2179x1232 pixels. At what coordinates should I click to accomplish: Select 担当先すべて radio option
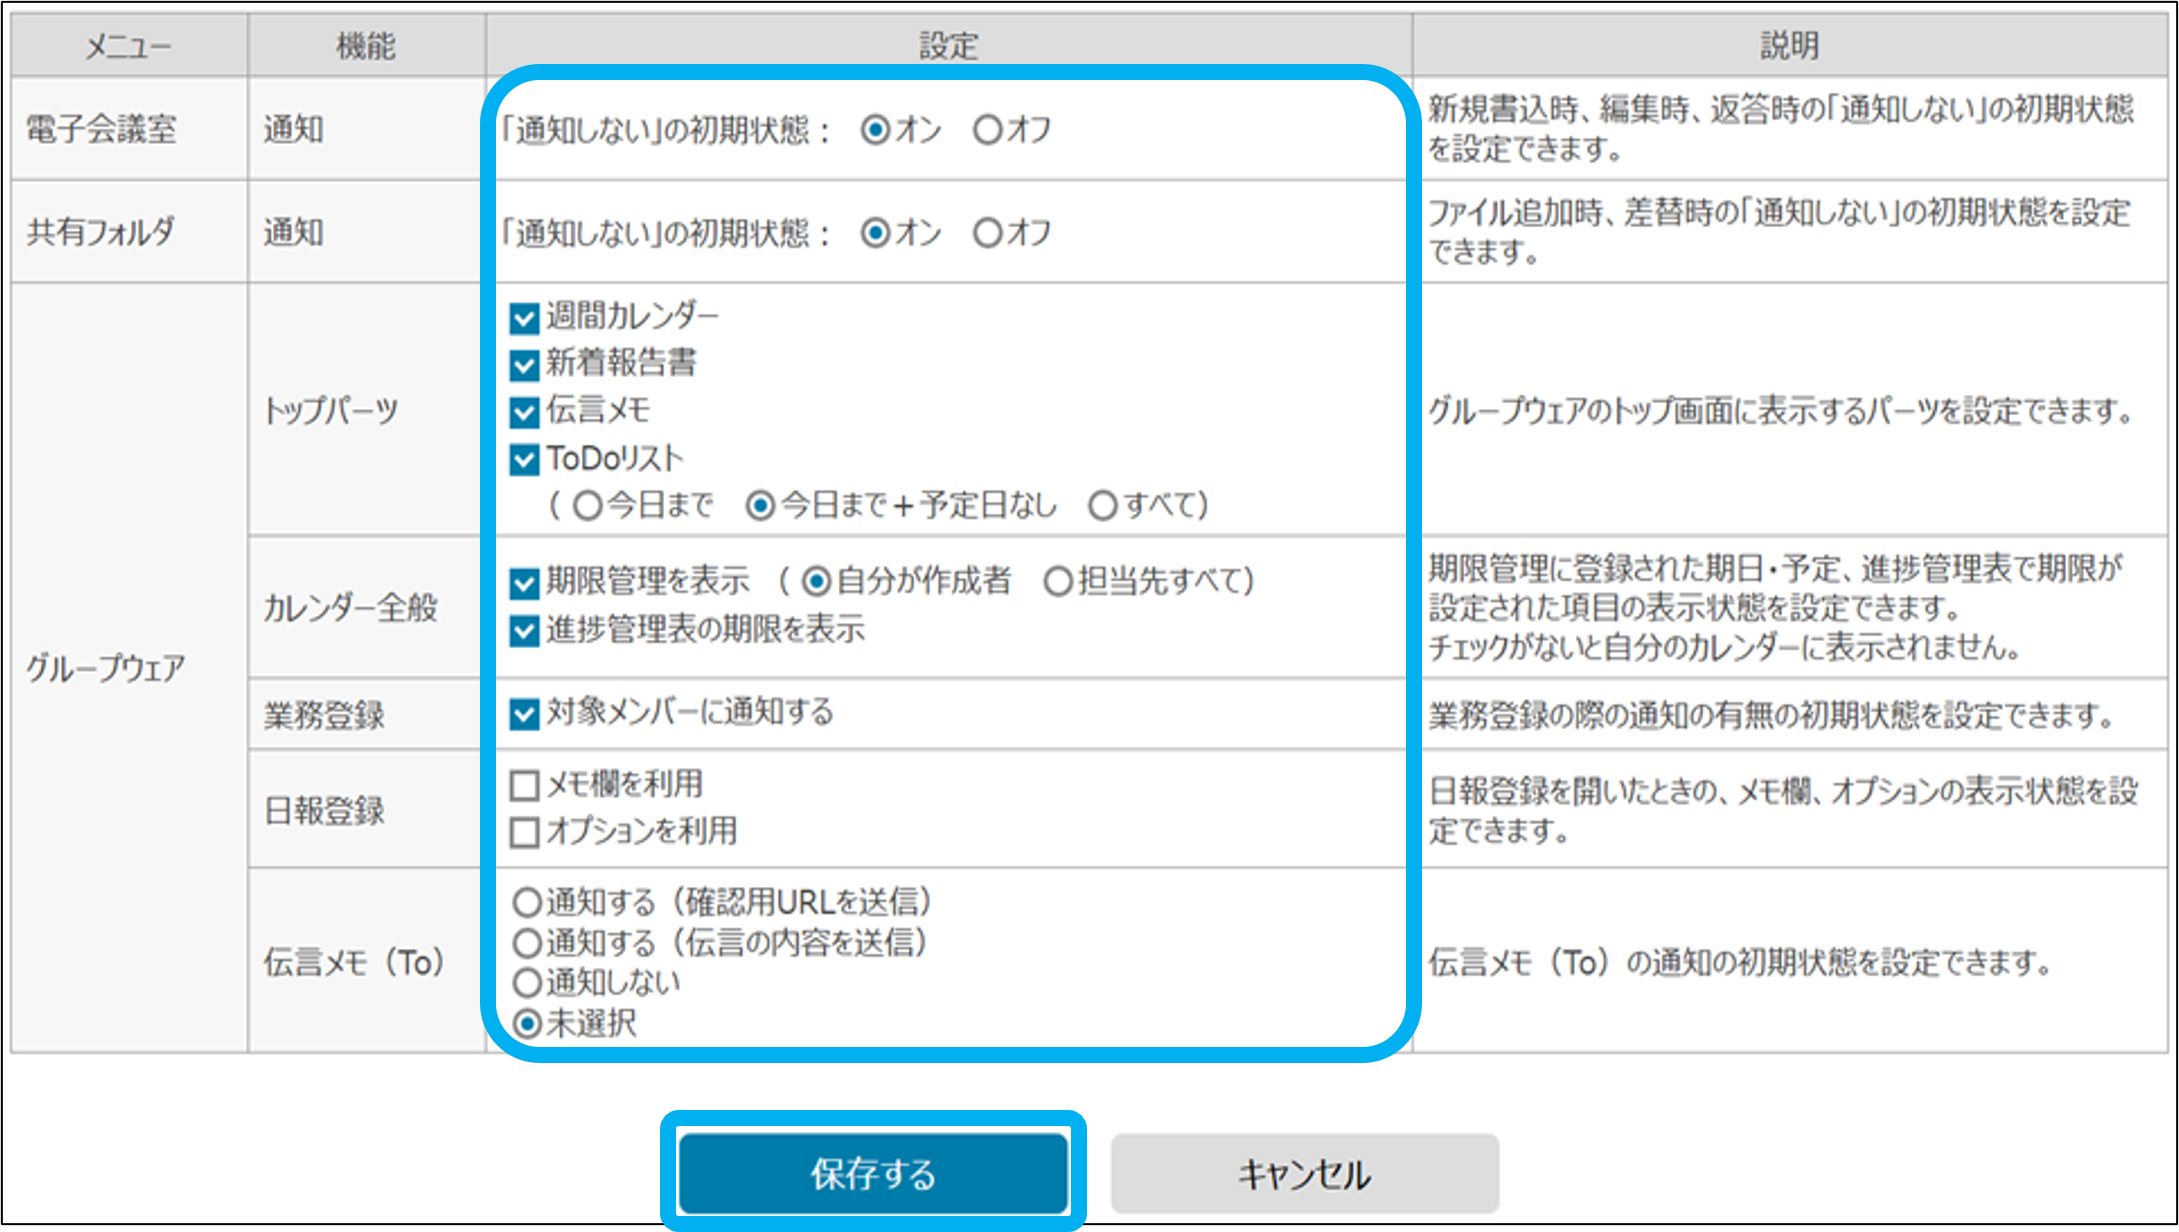(1058, 581)
